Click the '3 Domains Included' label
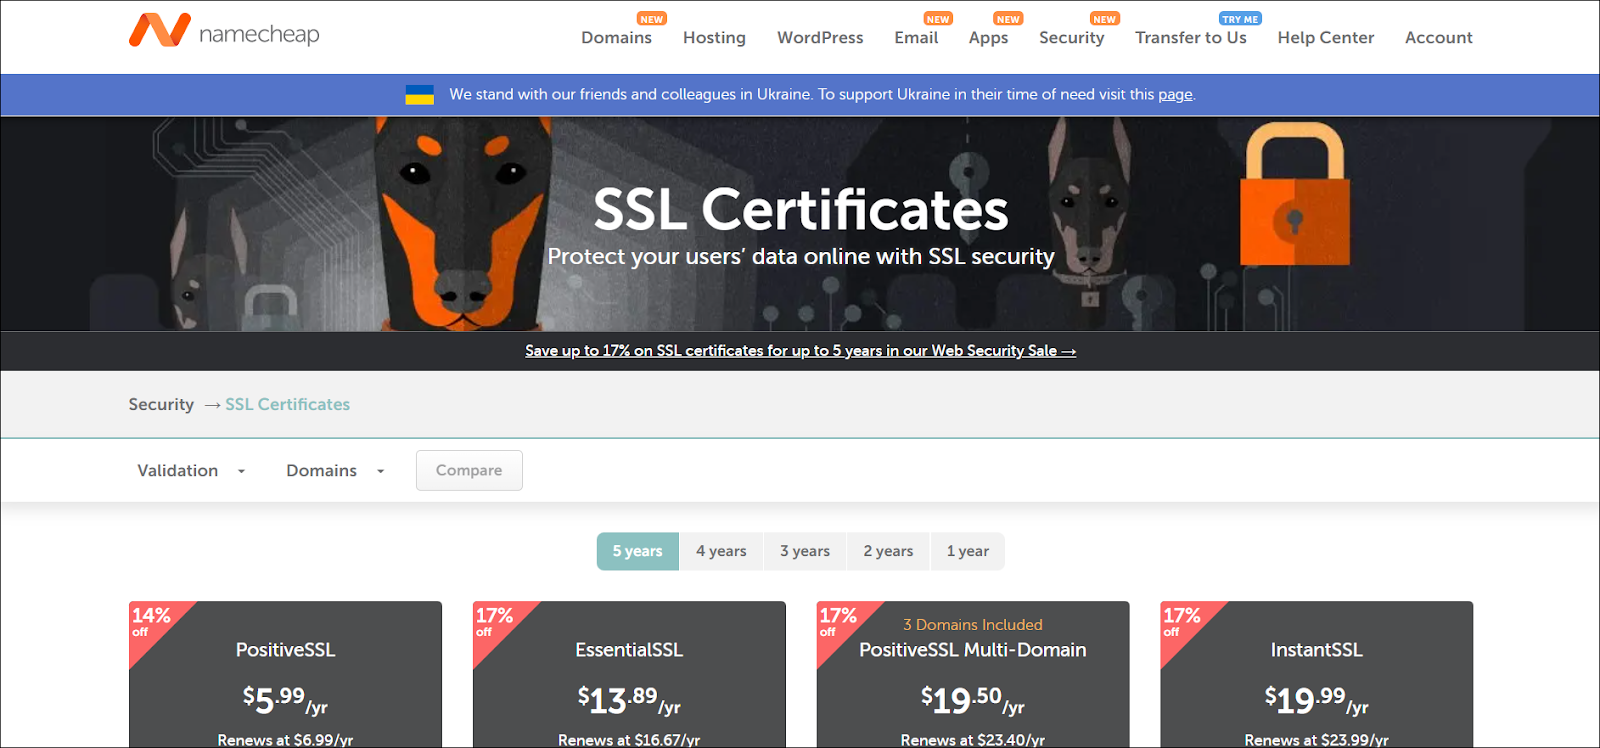Image resolution: width=1600 pixels, height=748 pixels. (973, 625)
